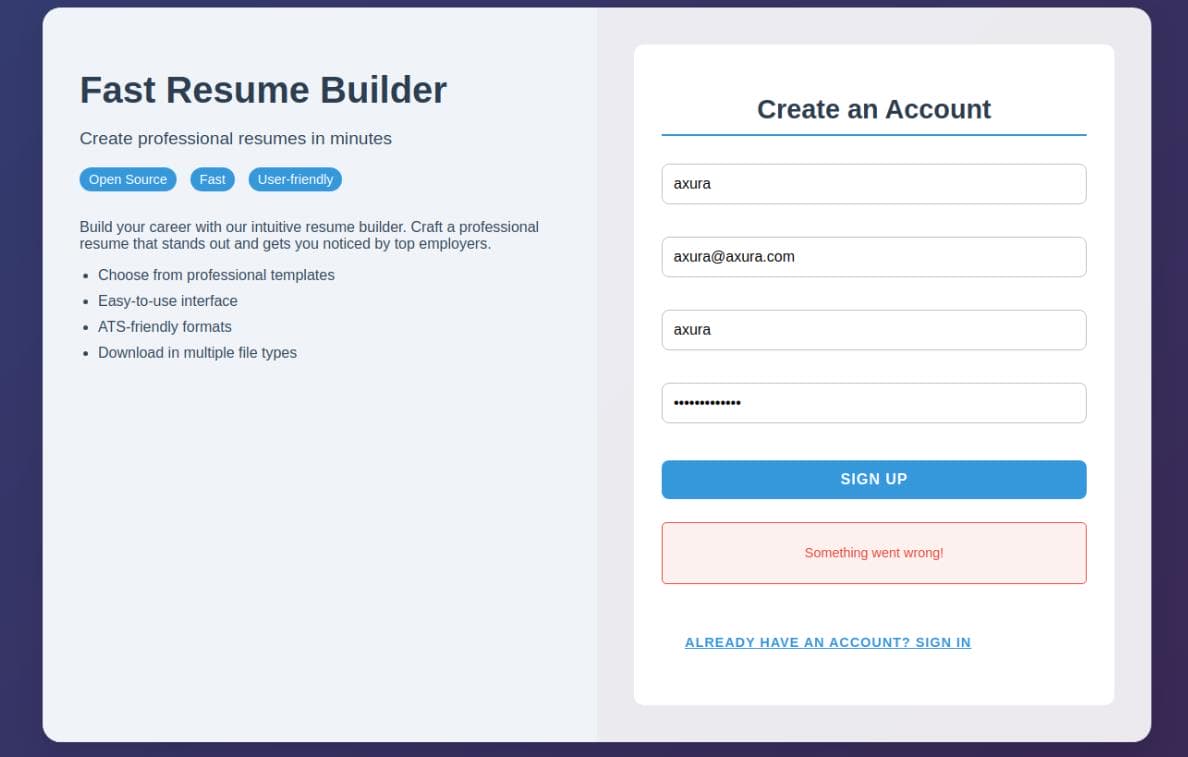Open the Already Have an Account sign-in link

point(827,642)
